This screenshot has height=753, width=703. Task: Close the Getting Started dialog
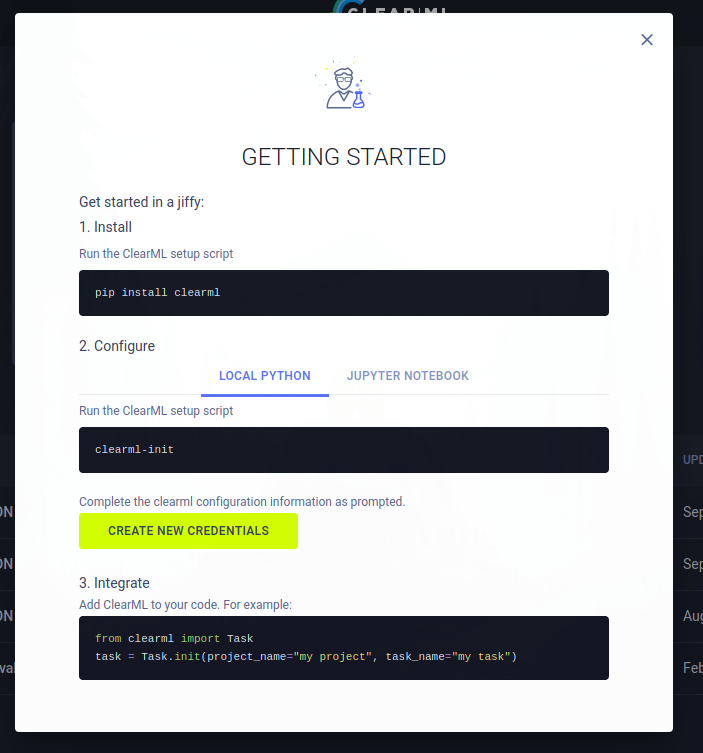click(x=647, y=40)
